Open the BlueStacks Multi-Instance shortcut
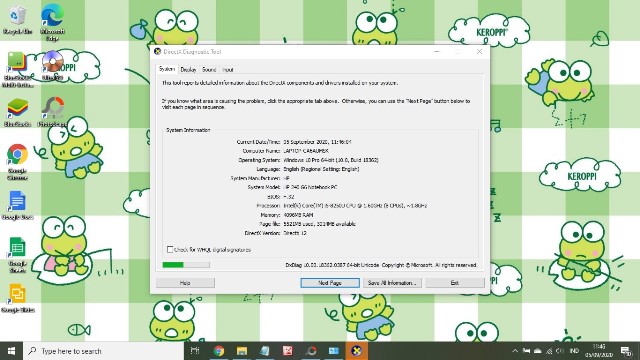The width and height of the screenshot is (640, 360). click(x=17, y=69)
